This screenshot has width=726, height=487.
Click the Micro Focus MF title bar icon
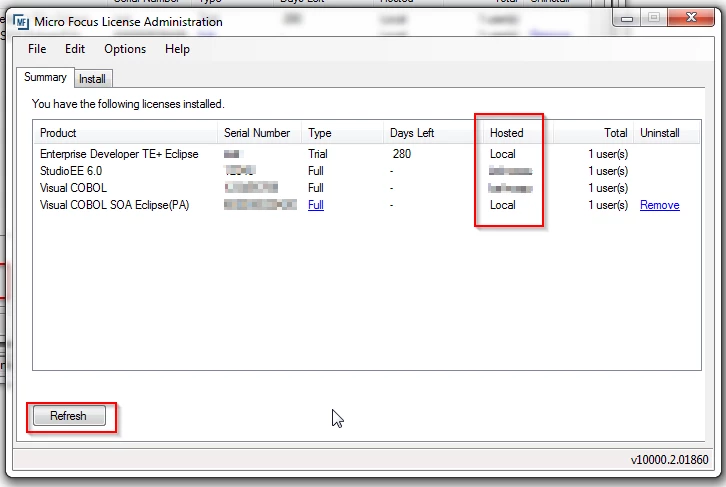tap(21, 22)
